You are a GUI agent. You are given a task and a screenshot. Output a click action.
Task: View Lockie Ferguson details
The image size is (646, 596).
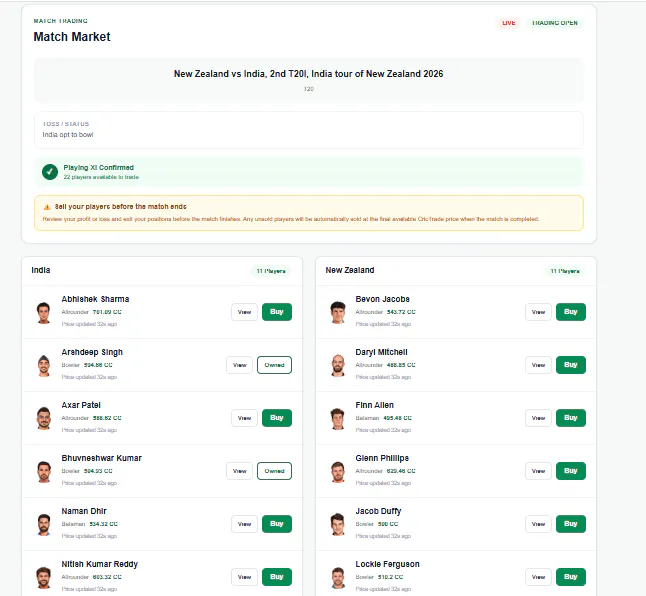coord(538,577)
